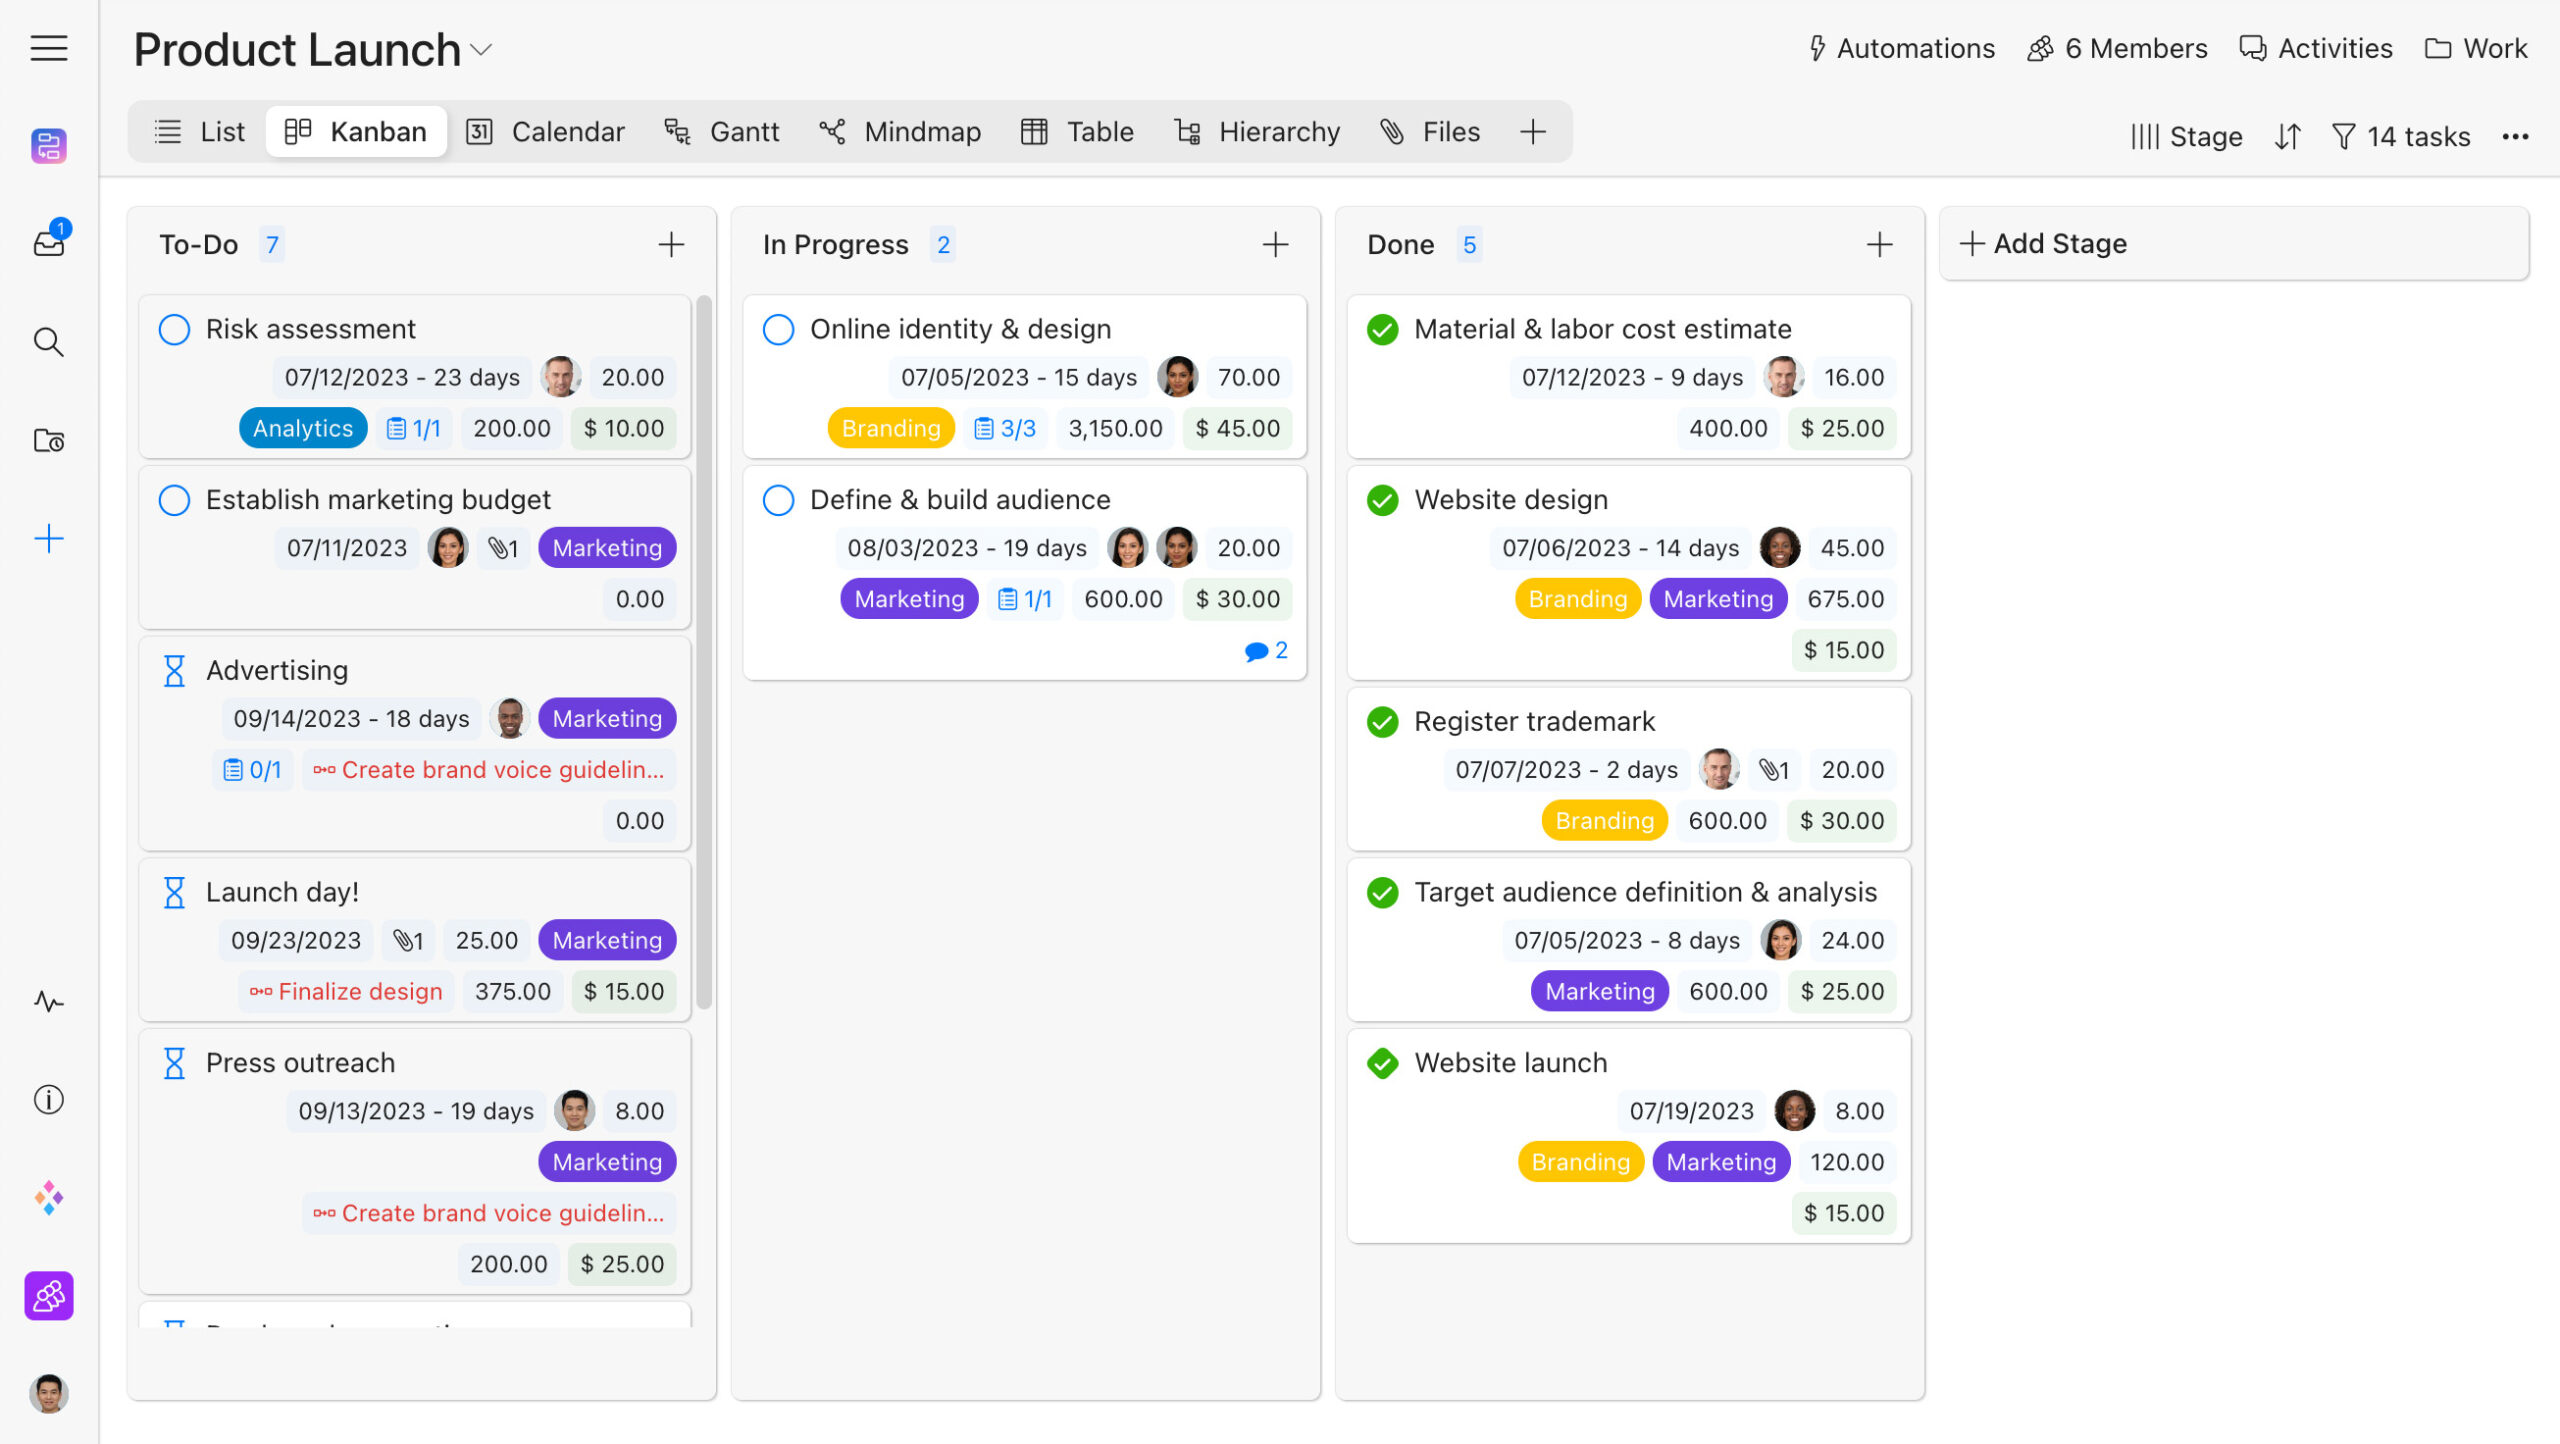Open the Stage grouping dropdown
The width and height of the screenshot is (2560, 1444).
[2186, 136]
